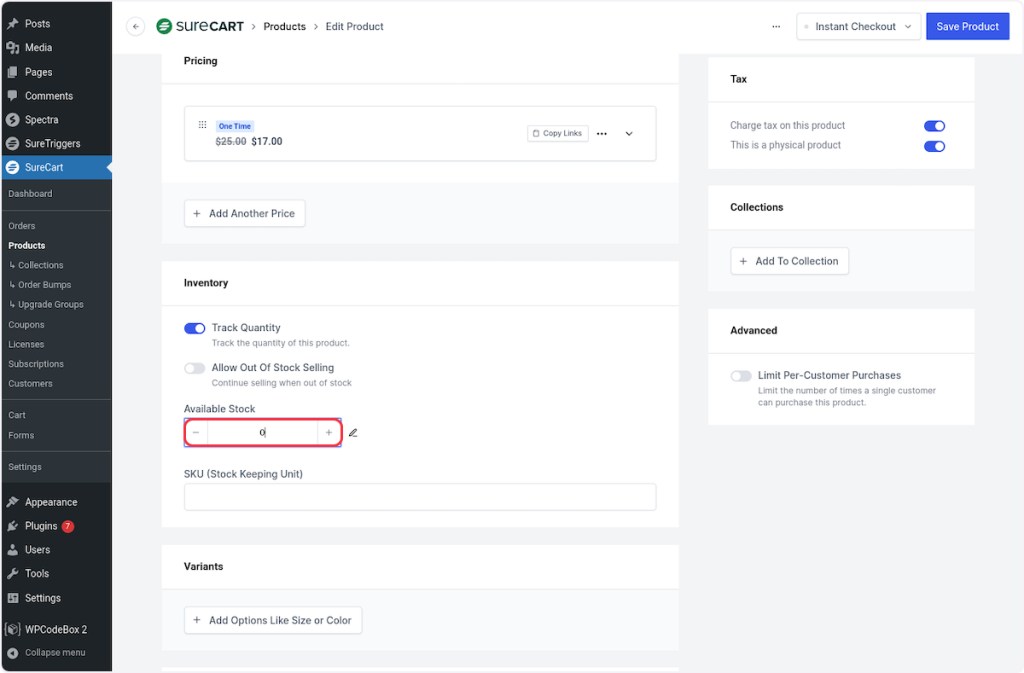Click the minus icon to decrease available stock
The width and height of the screenshot is (1024, 673).
click(x=196, y=432)
